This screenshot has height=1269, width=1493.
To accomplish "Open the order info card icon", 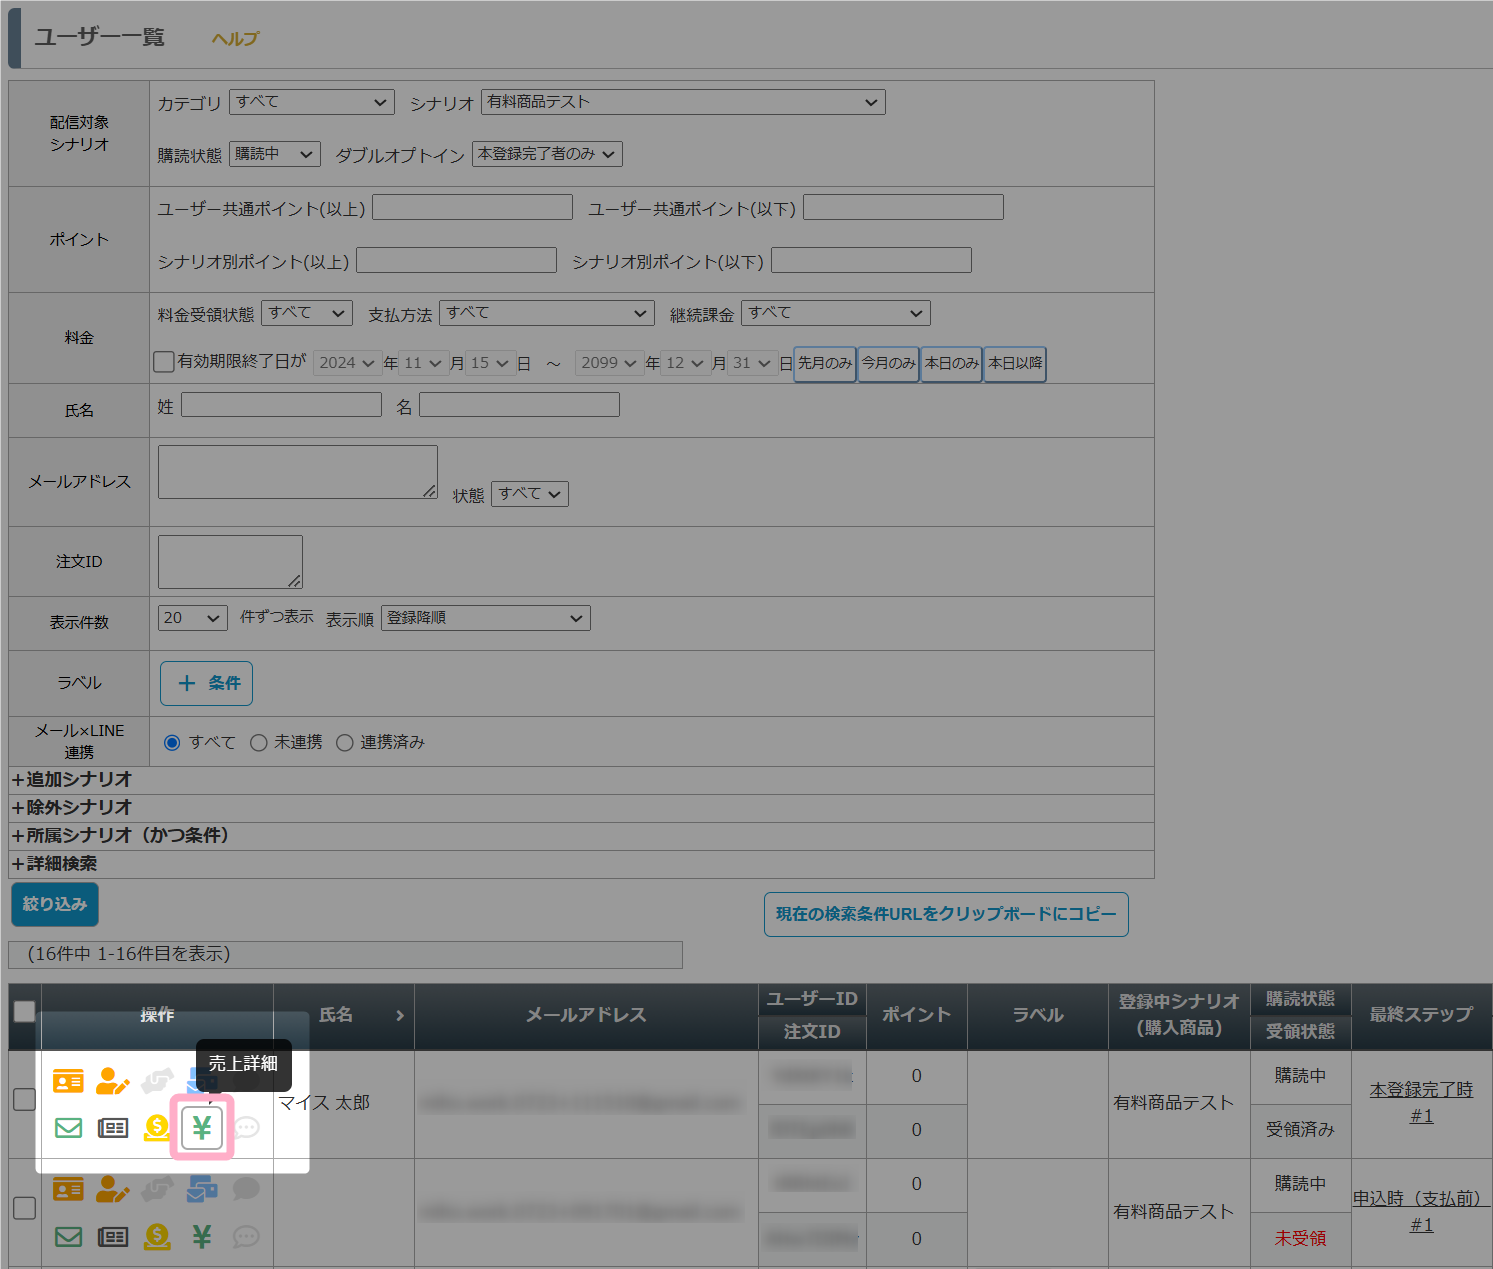I will 113,1127.
